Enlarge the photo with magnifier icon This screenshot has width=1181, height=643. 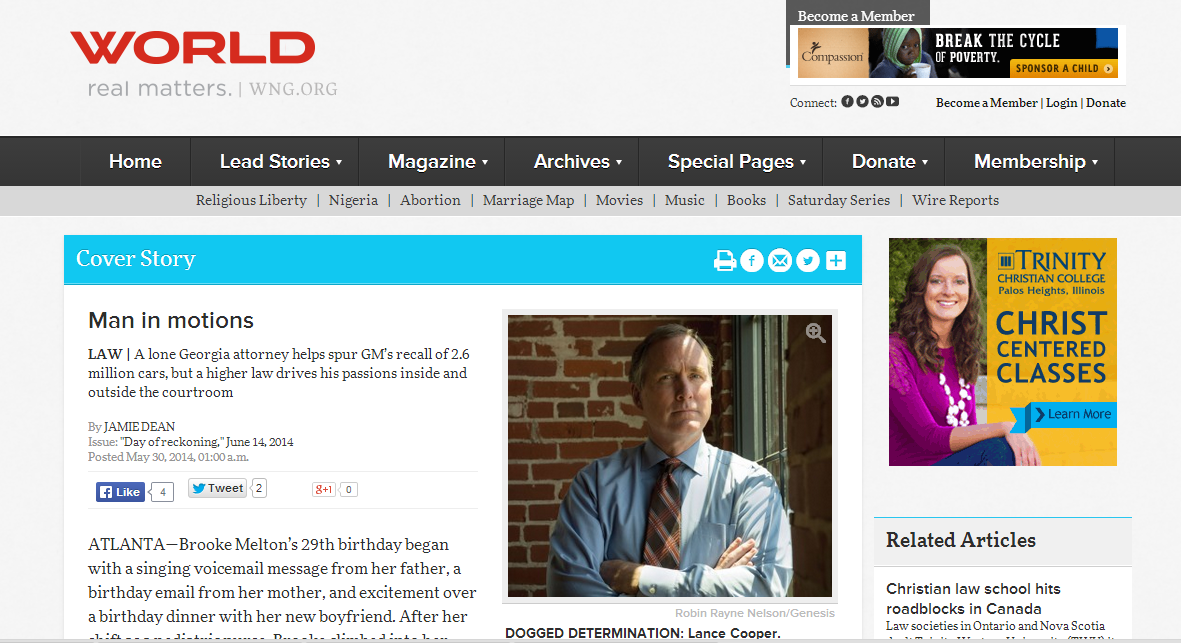815,332
